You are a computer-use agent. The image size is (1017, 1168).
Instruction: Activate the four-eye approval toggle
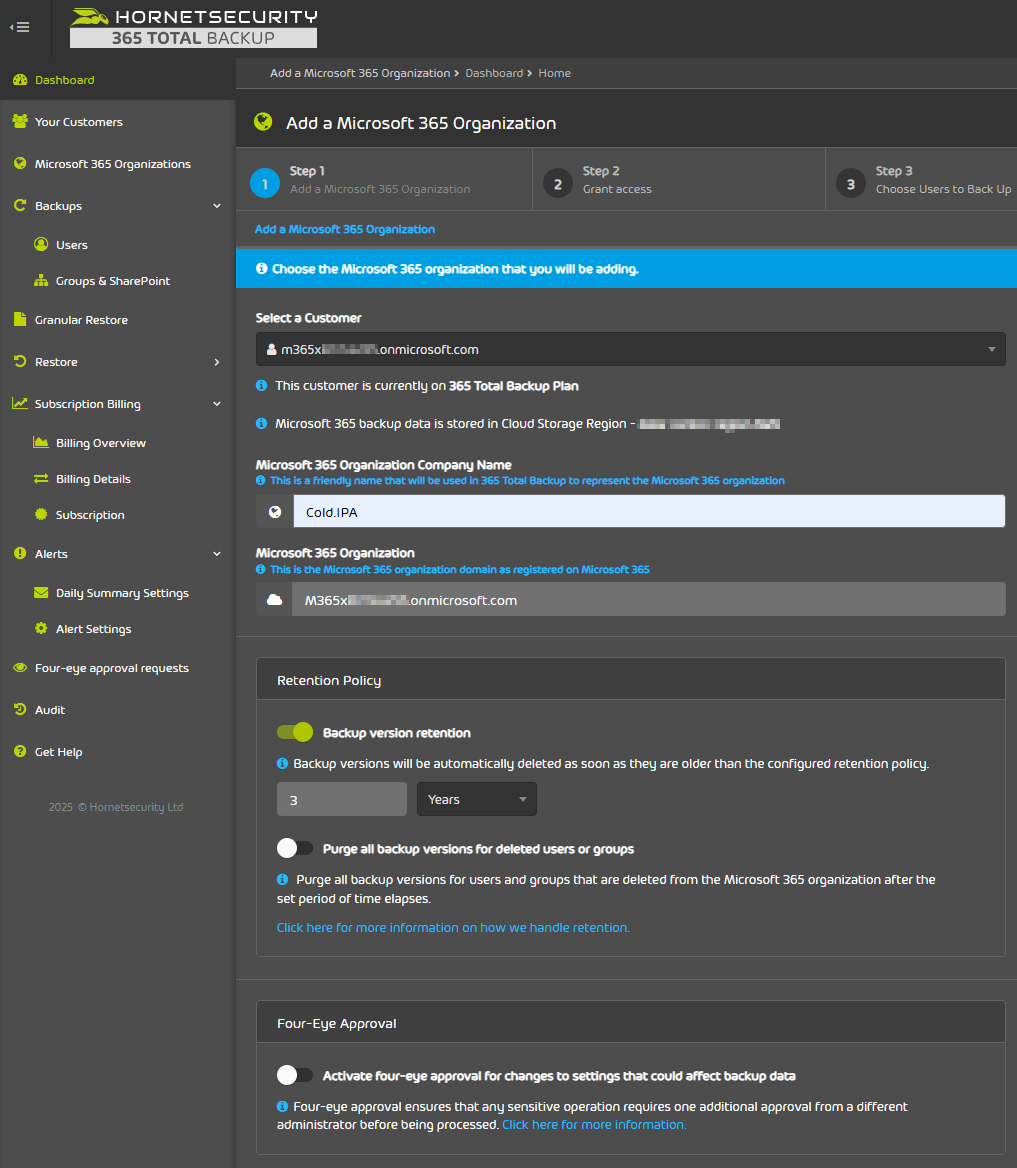[295, 1075]
